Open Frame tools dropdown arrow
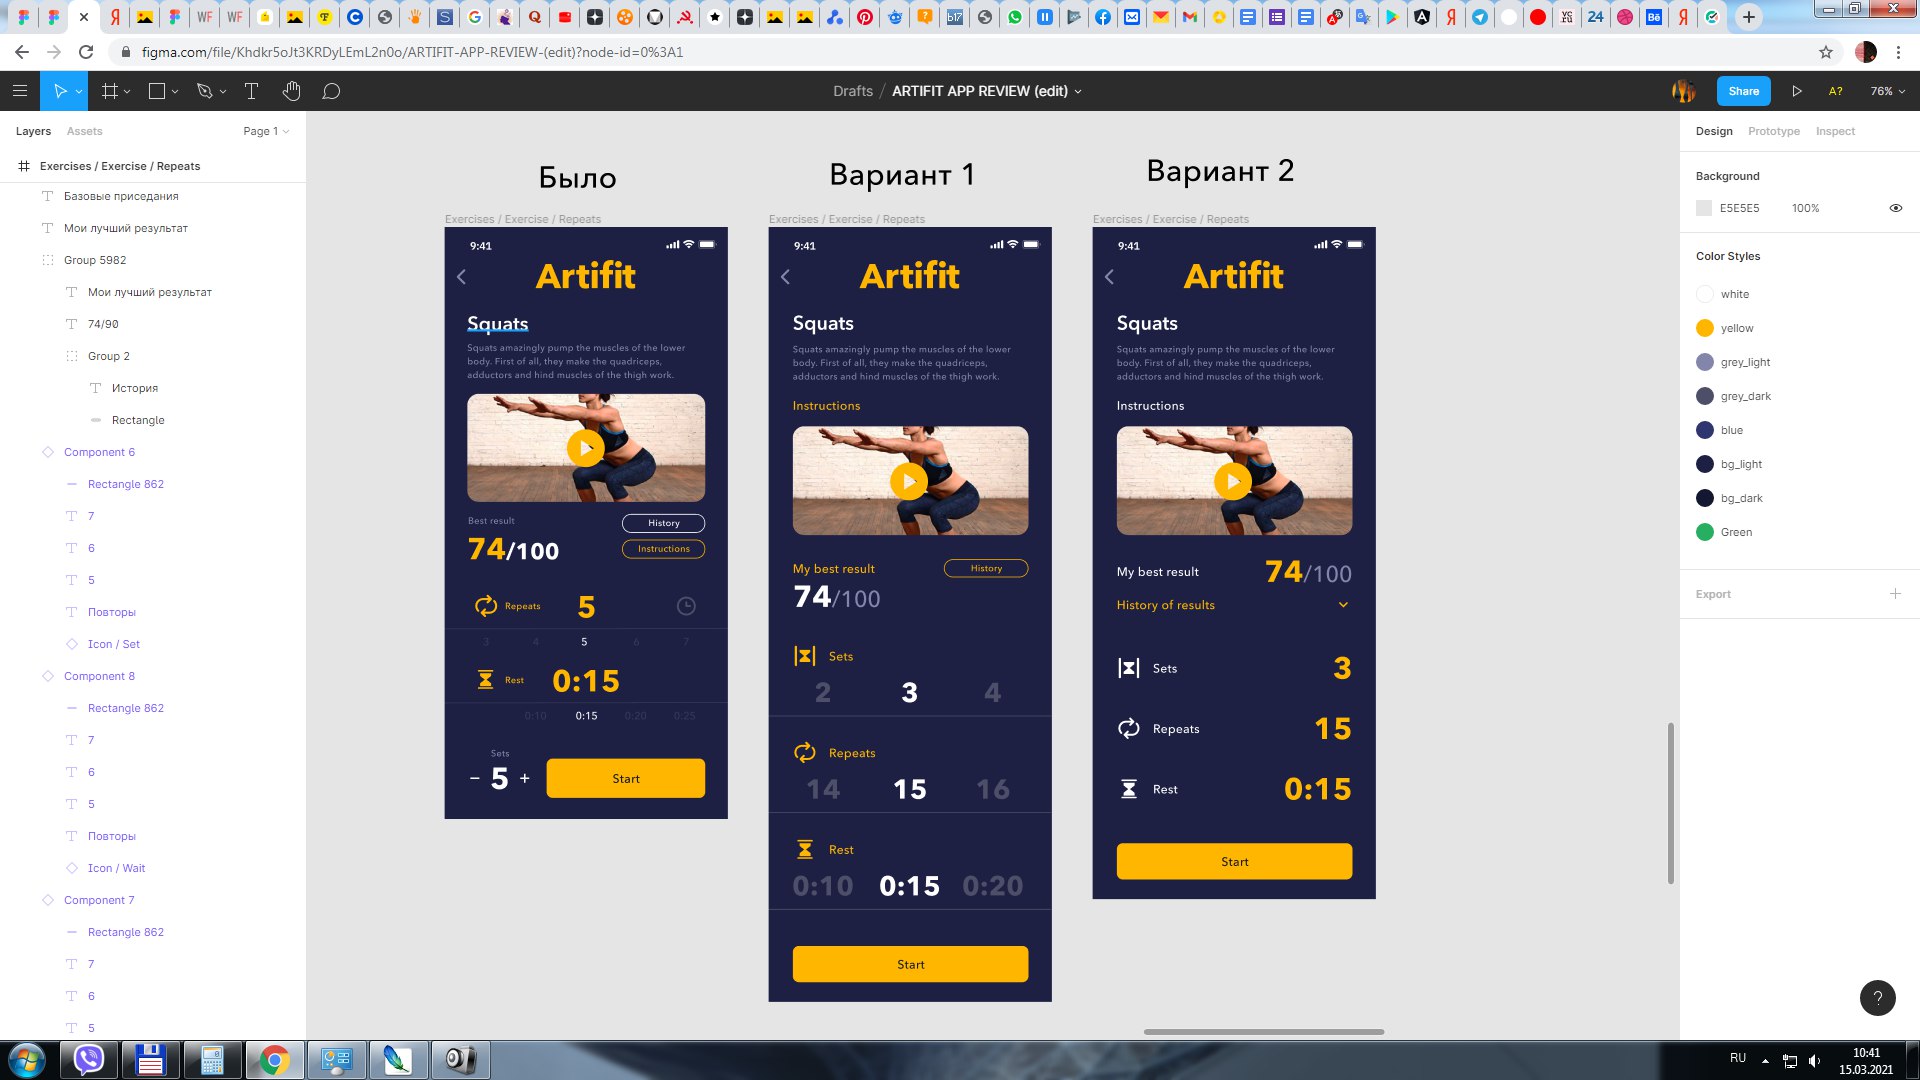Screen dimensions: 1920x1080 (x=127, y=92)
